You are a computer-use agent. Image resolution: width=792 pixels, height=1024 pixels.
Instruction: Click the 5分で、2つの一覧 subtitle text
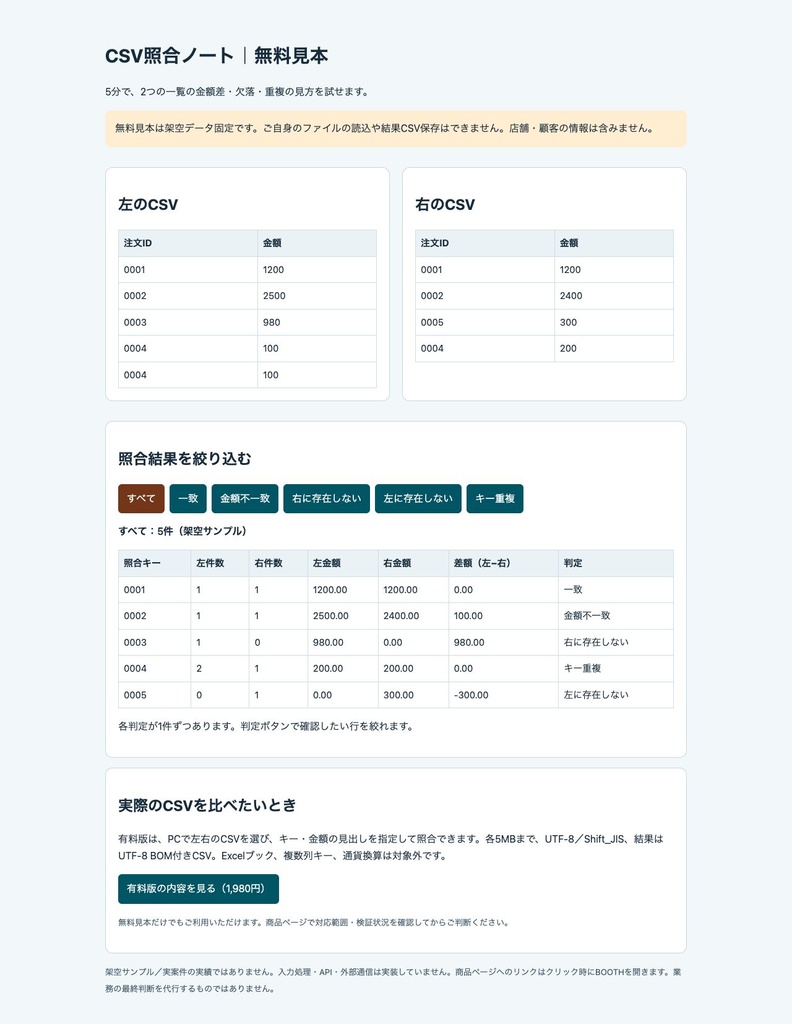pos(238,91)
